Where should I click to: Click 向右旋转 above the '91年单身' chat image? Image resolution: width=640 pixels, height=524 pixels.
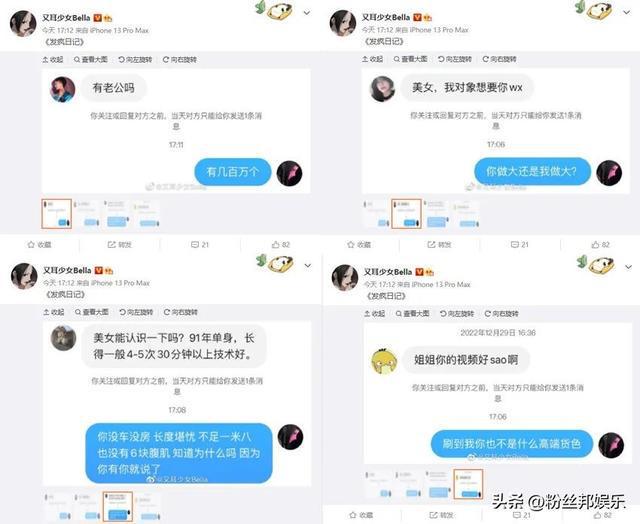click(x=180, y=312)
